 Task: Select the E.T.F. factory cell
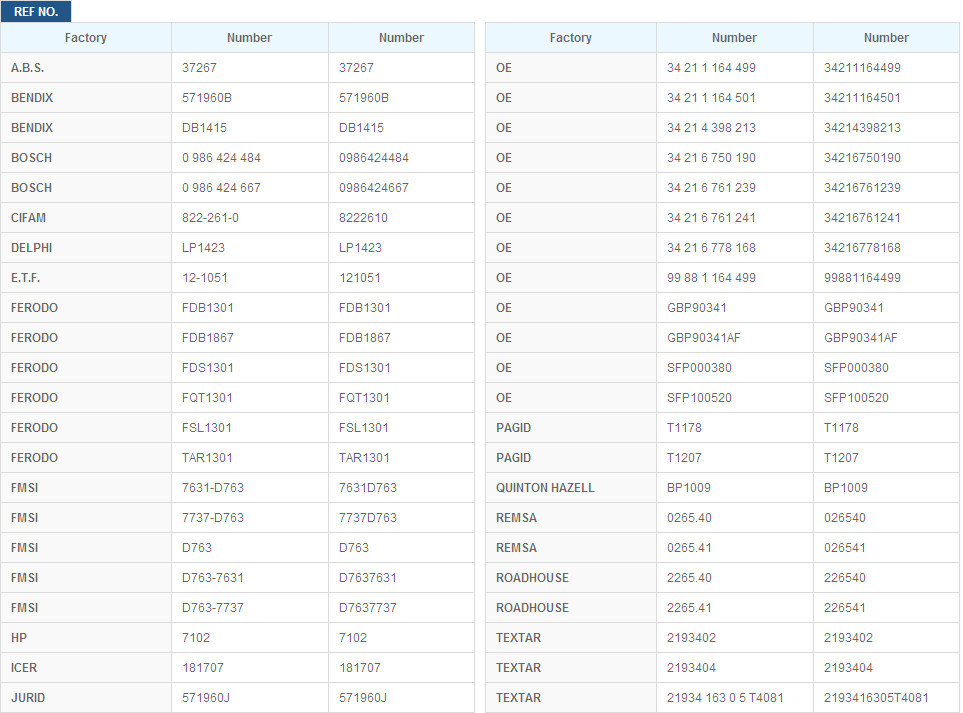coord(28,278)
